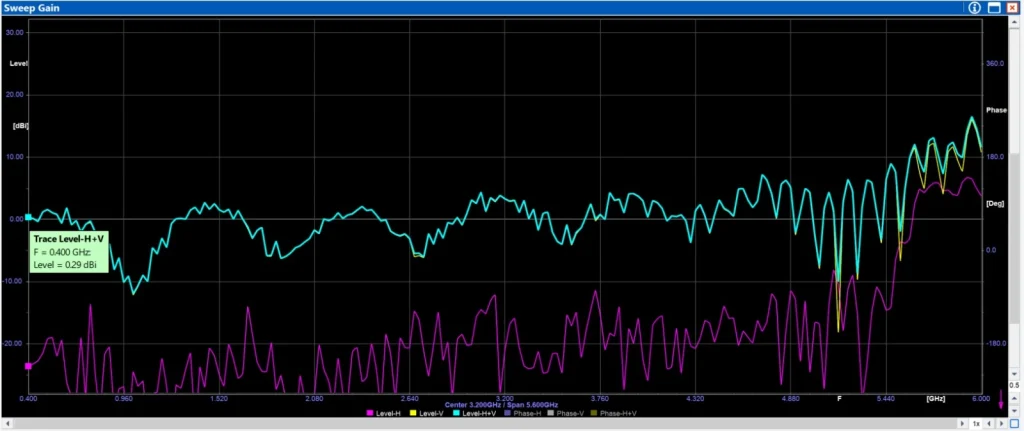The width and height of the screenshot is (1024, 431).
Task: Close the Sweep Gain window
Action: [1014, 8]
